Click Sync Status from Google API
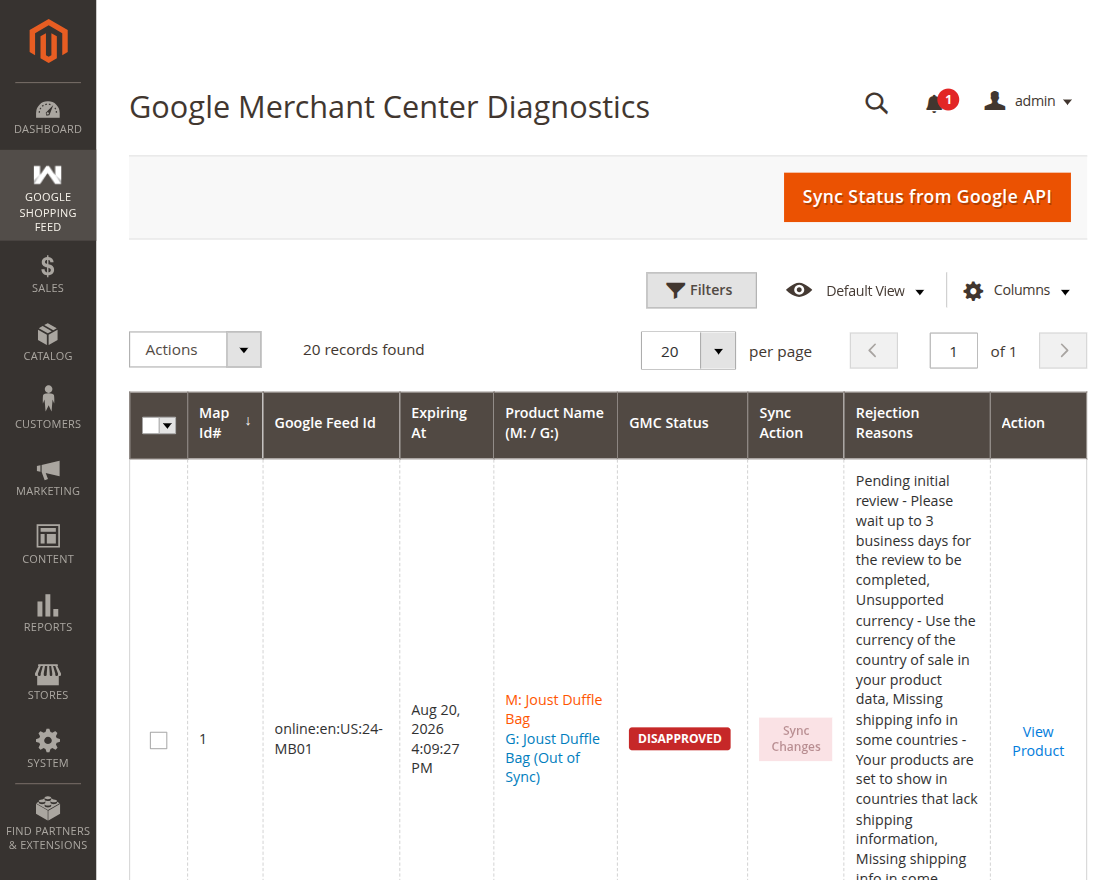 coord(927,197)
